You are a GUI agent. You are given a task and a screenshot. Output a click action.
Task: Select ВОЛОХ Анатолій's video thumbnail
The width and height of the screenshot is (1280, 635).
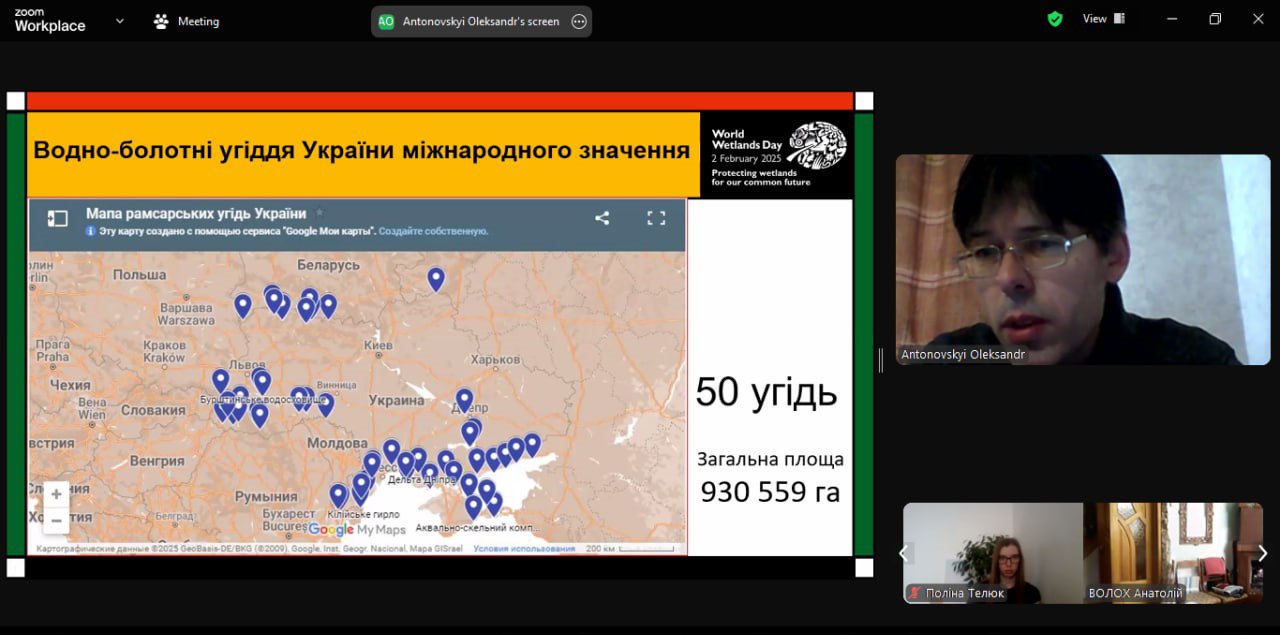(x=1173, y=552)
